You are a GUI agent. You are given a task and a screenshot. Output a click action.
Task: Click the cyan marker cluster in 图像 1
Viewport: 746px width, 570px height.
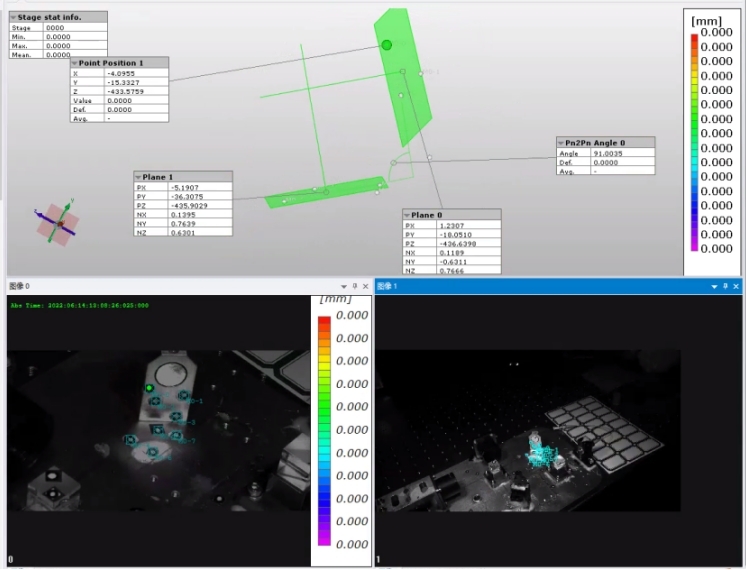tap(542, 456)
